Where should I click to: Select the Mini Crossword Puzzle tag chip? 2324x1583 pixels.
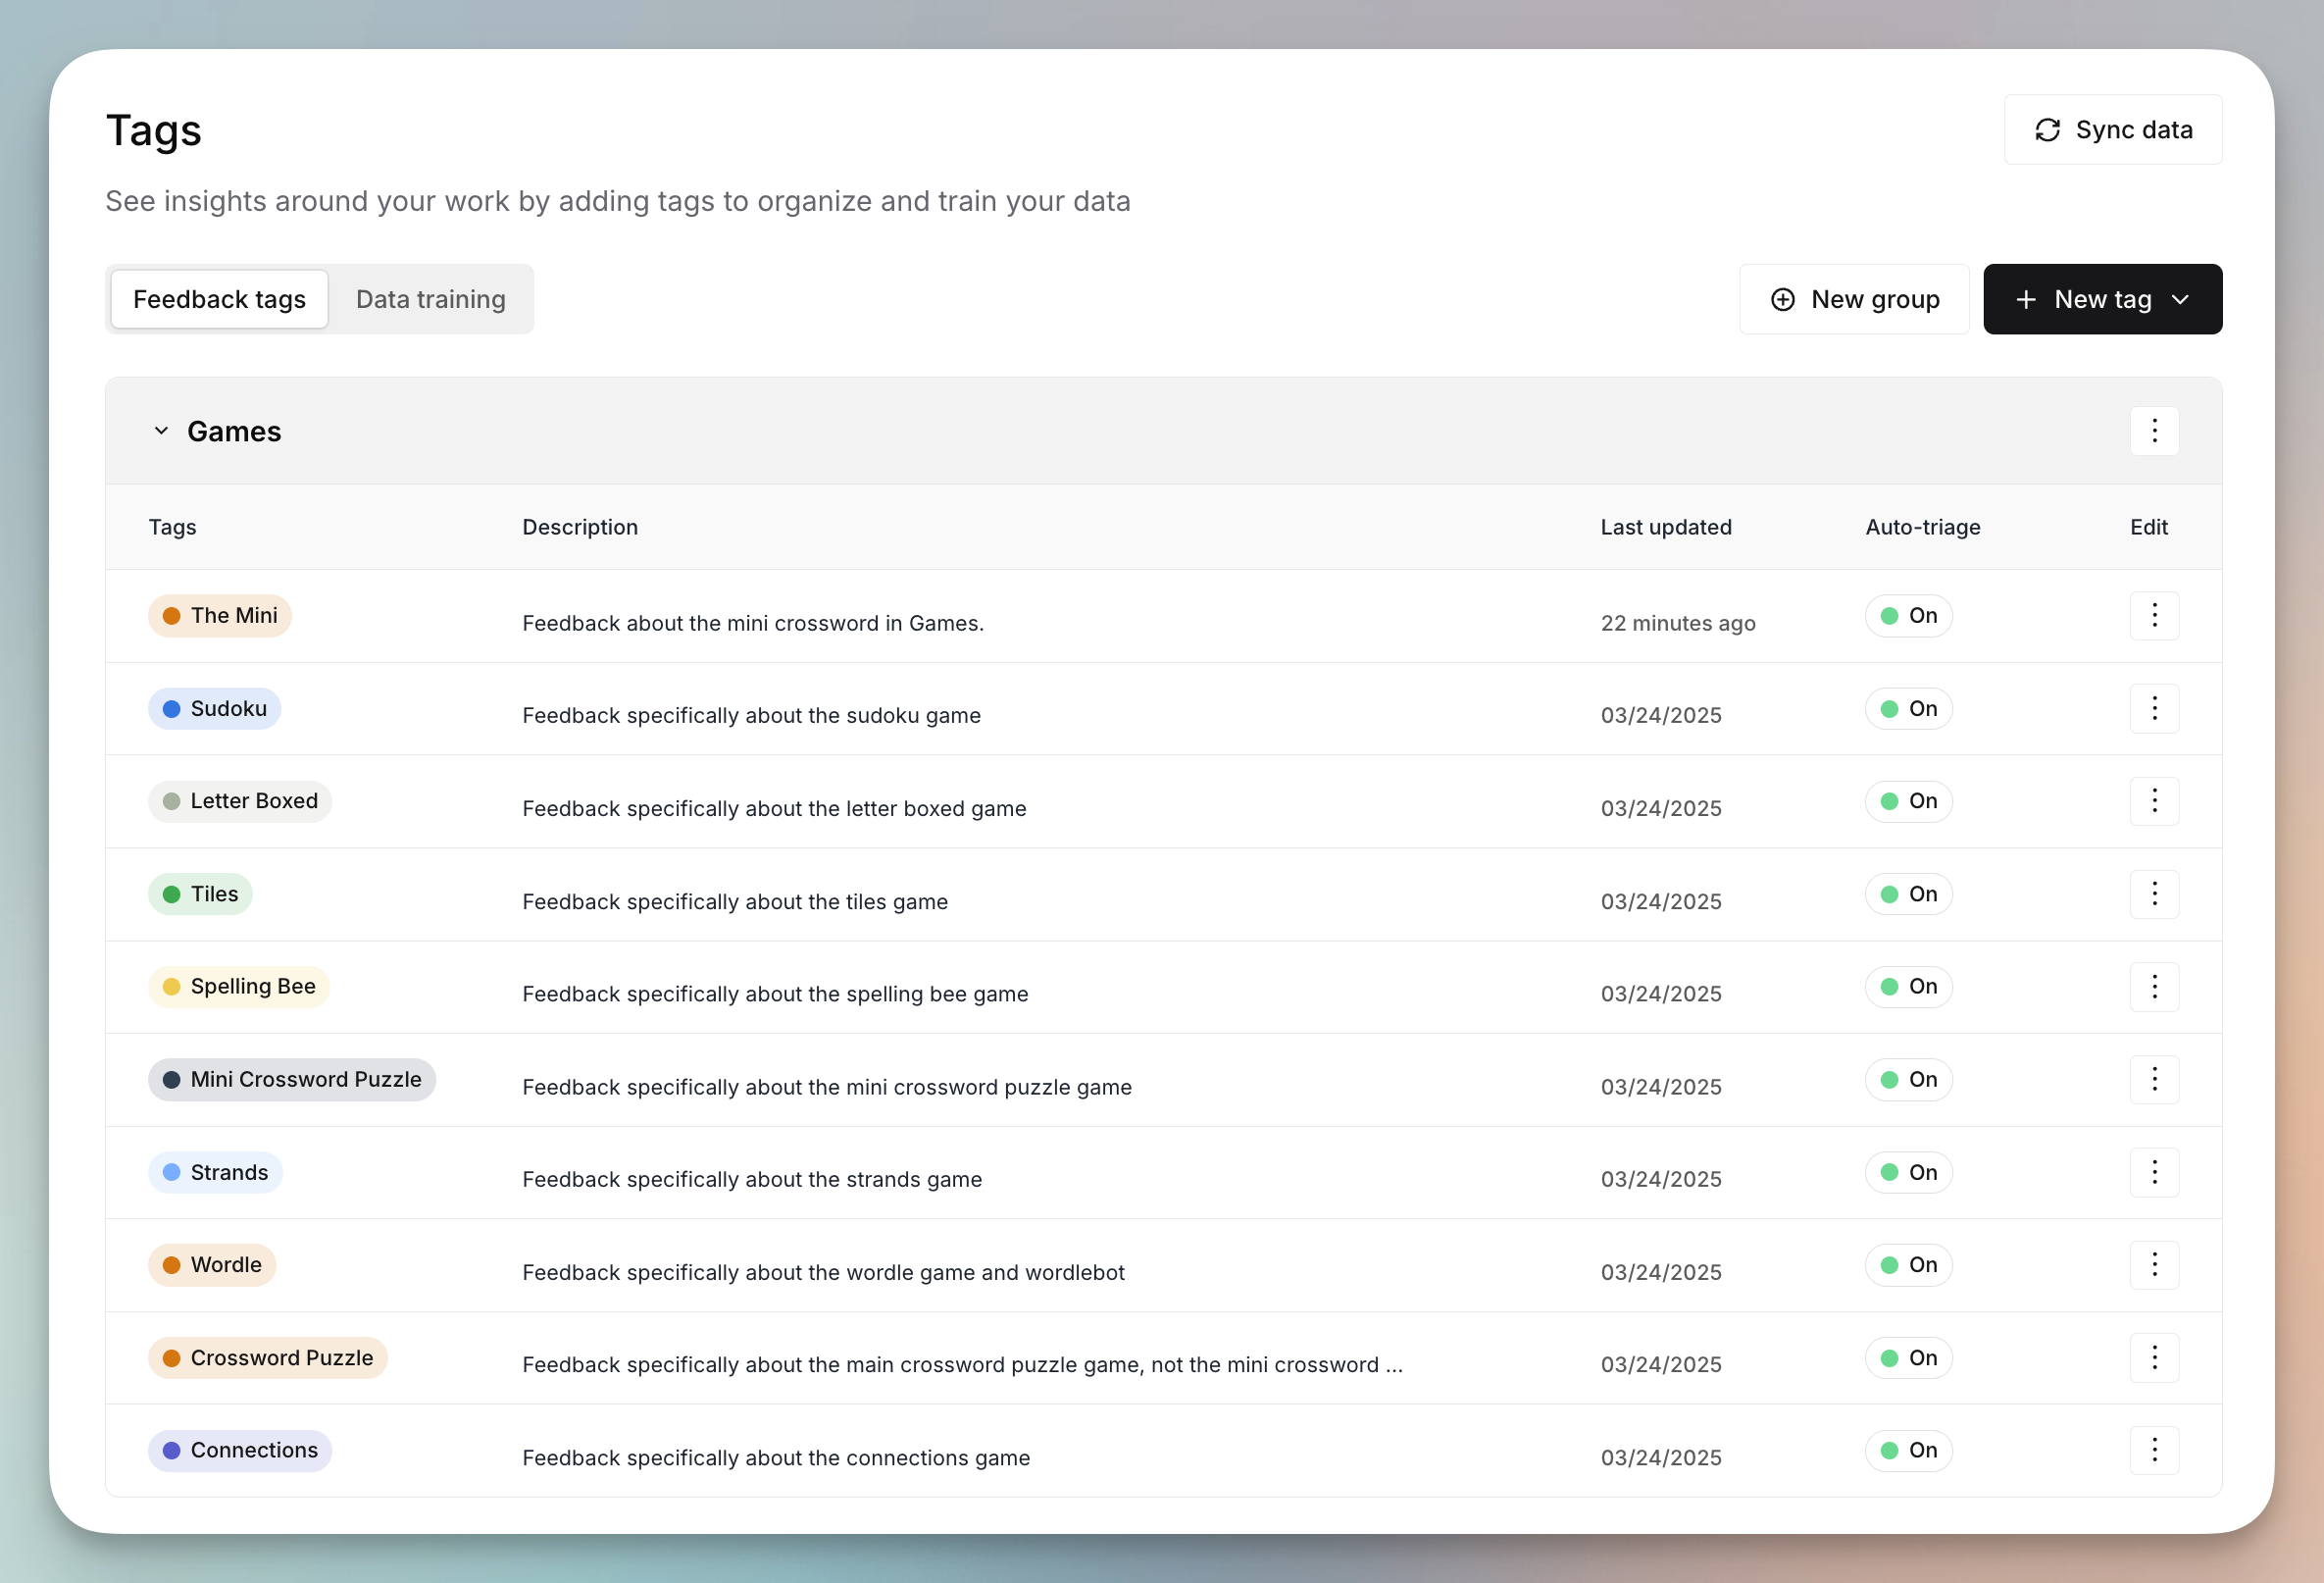(x=292, y=1080)
